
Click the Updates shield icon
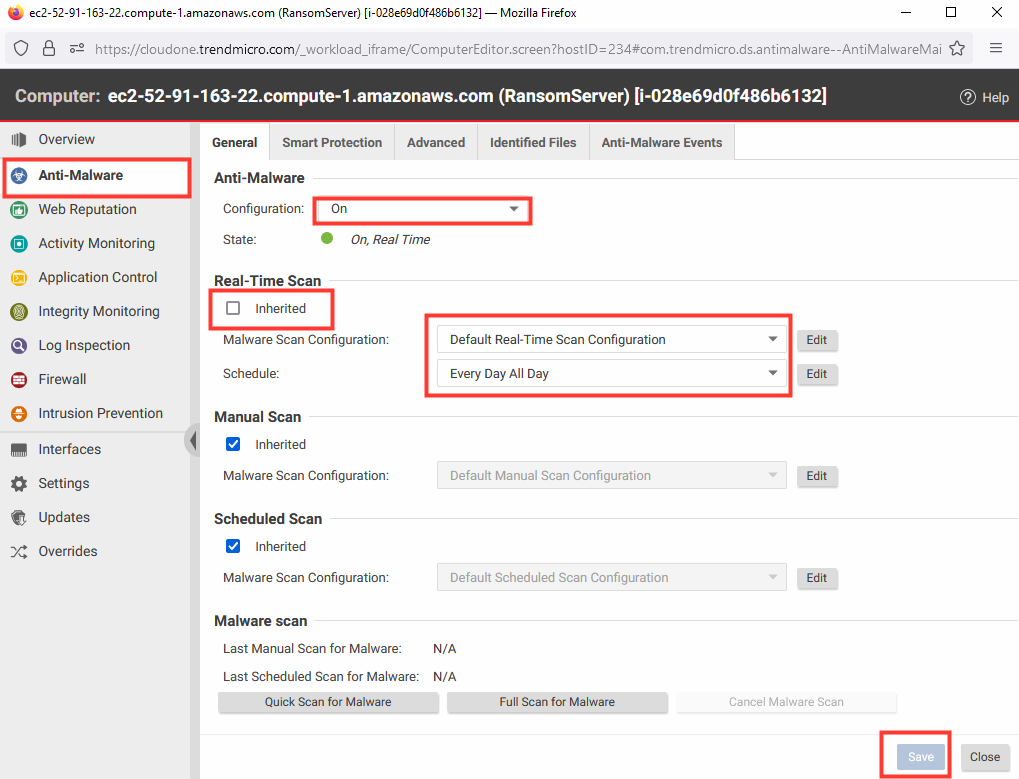click(19, 518)
